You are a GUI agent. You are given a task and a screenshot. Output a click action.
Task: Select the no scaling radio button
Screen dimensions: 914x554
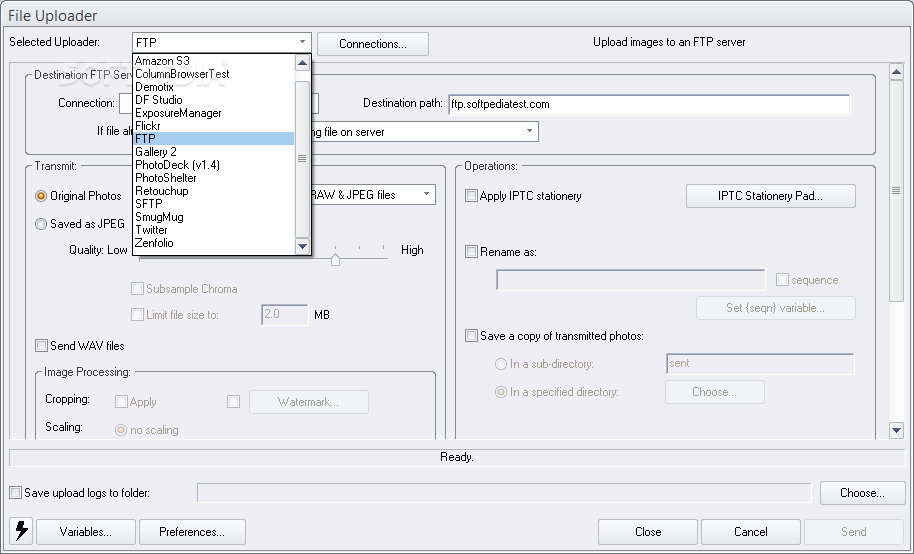coord(121,430)
